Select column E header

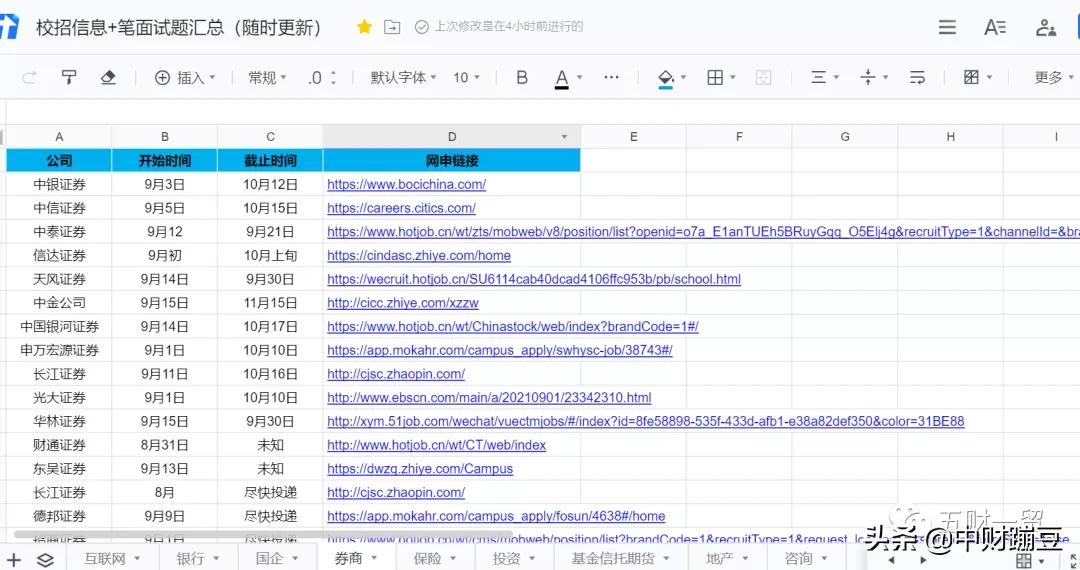coord(633,137)
